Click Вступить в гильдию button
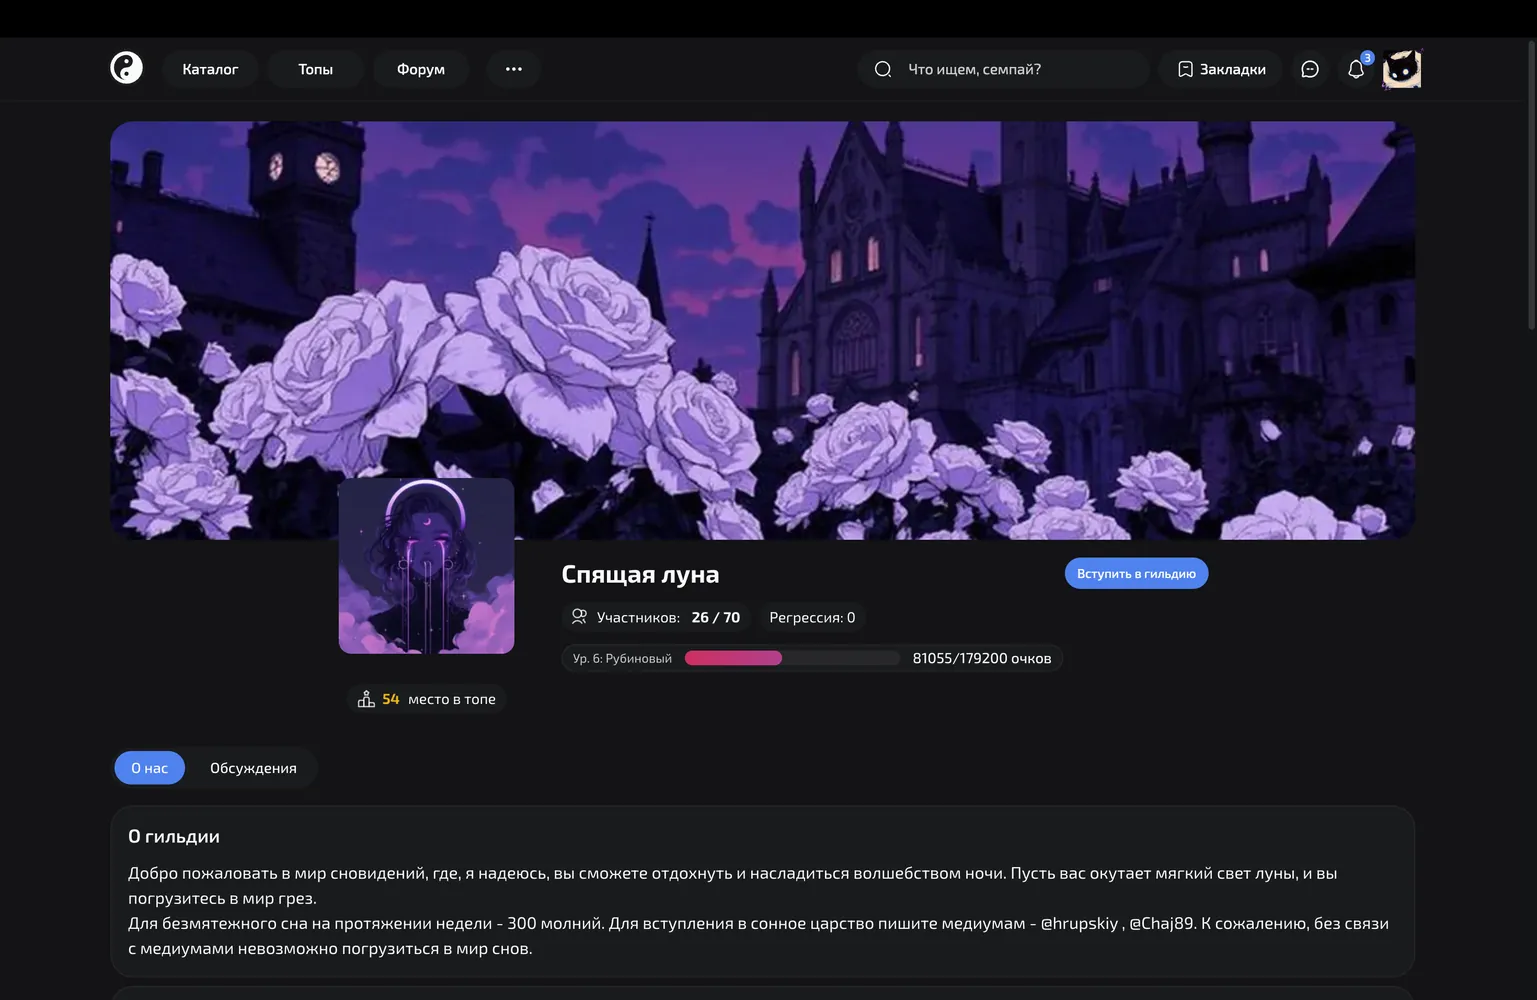The image size is (1537, 1000). 1136,573
